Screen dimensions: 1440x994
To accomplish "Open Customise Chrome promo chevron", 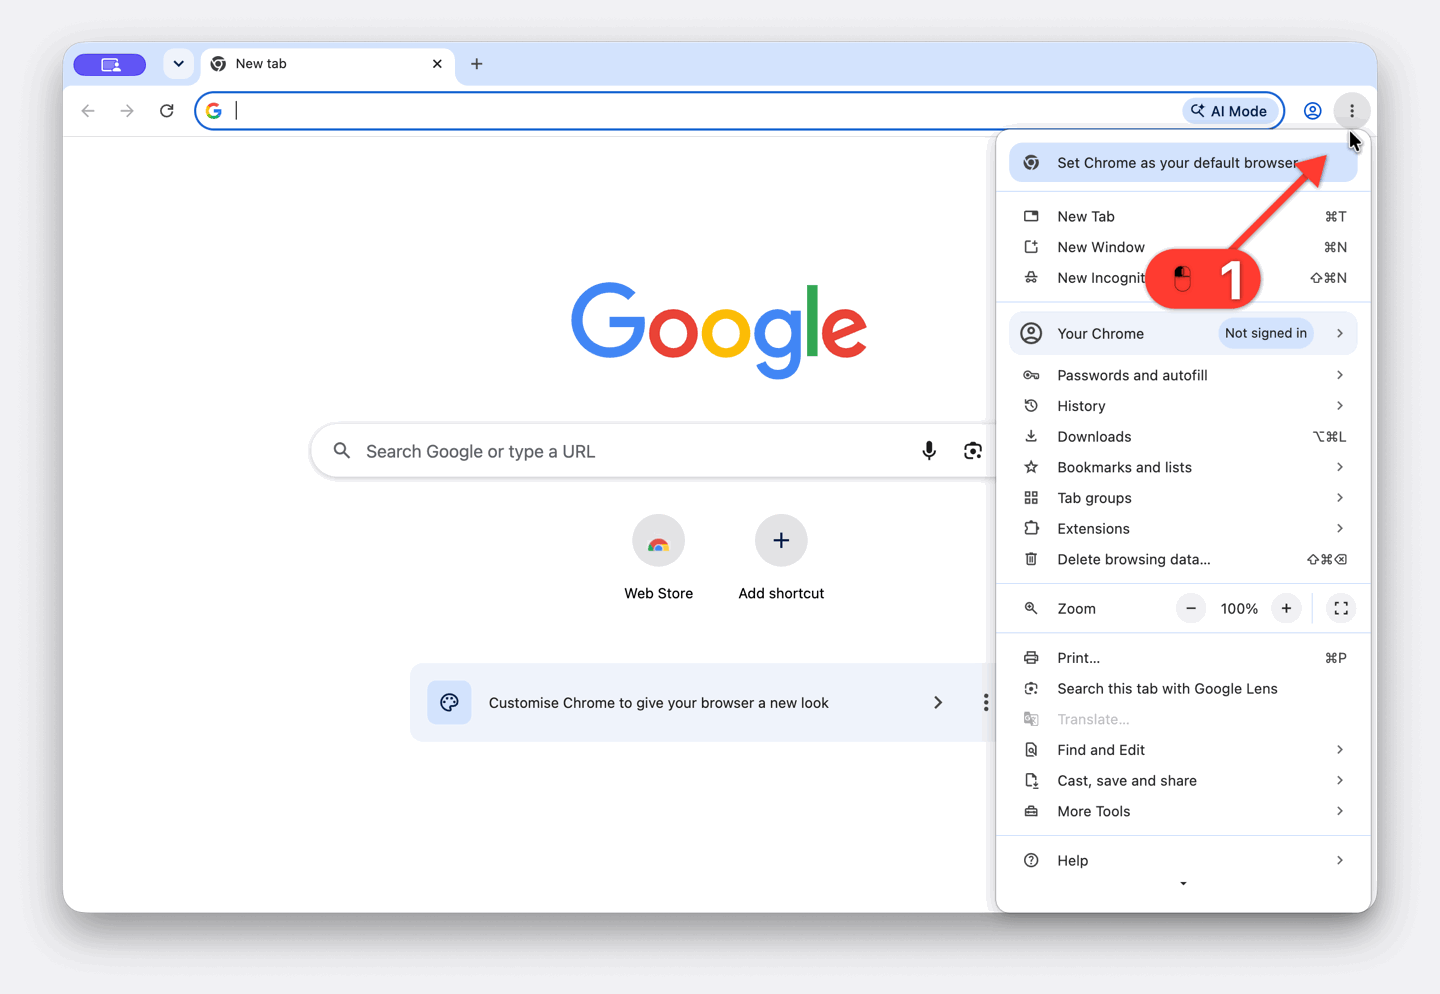I will (x=938, y=702).
